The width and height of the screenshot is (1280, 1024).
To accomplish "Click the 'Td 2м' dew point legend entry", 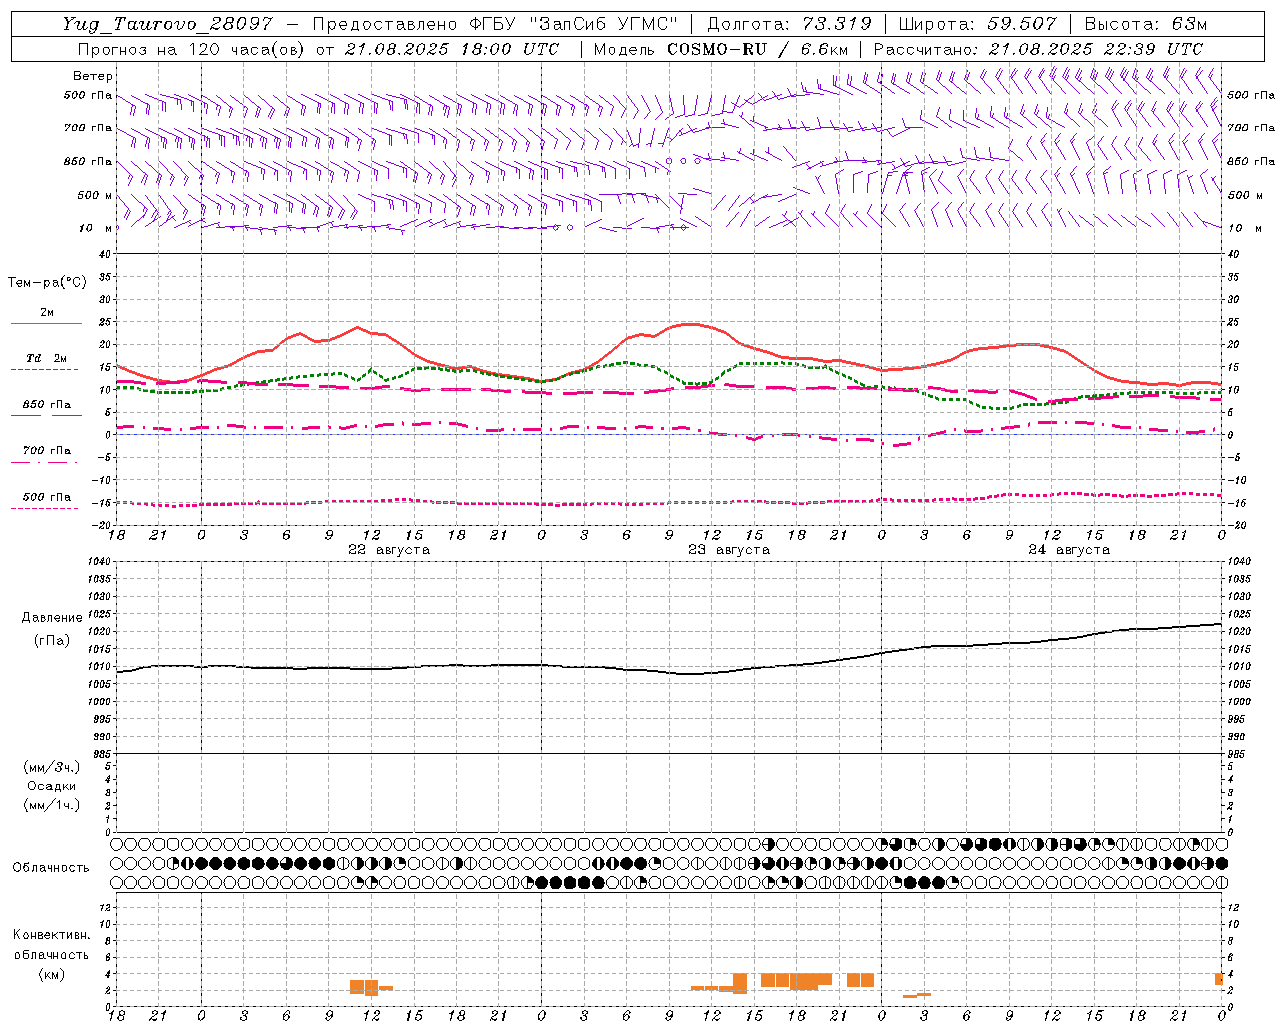I will pyautogui.click(x=47, y=358).
